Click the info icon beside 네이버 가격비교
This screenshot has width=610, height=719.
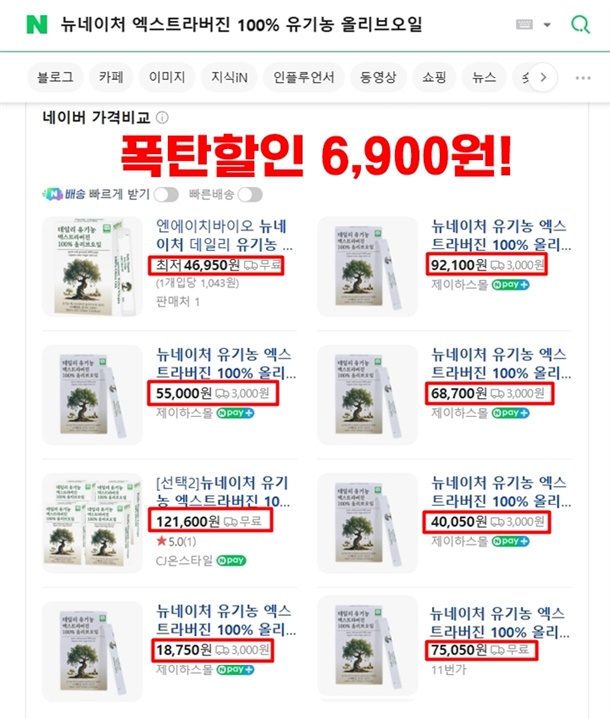(162, 118)
